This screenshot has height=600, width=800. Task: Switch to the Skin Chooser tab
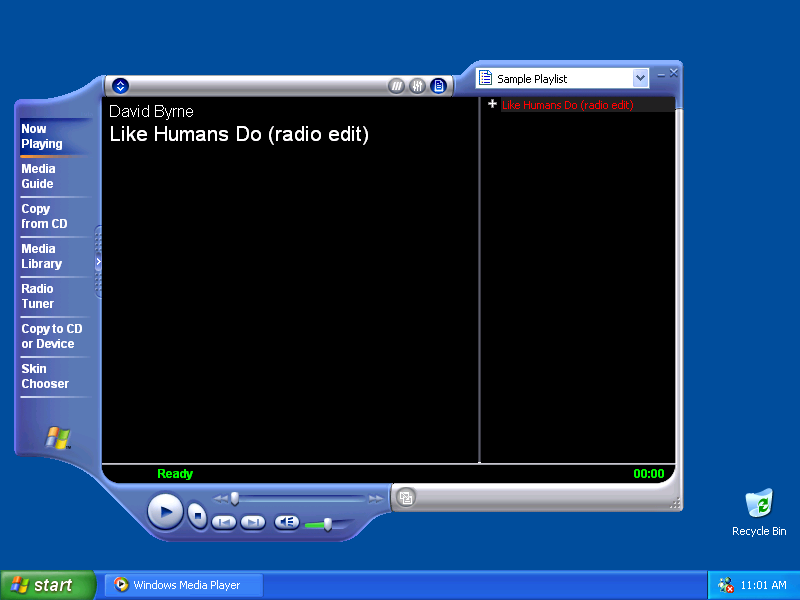pyautogui.click(x=45, y=376)
